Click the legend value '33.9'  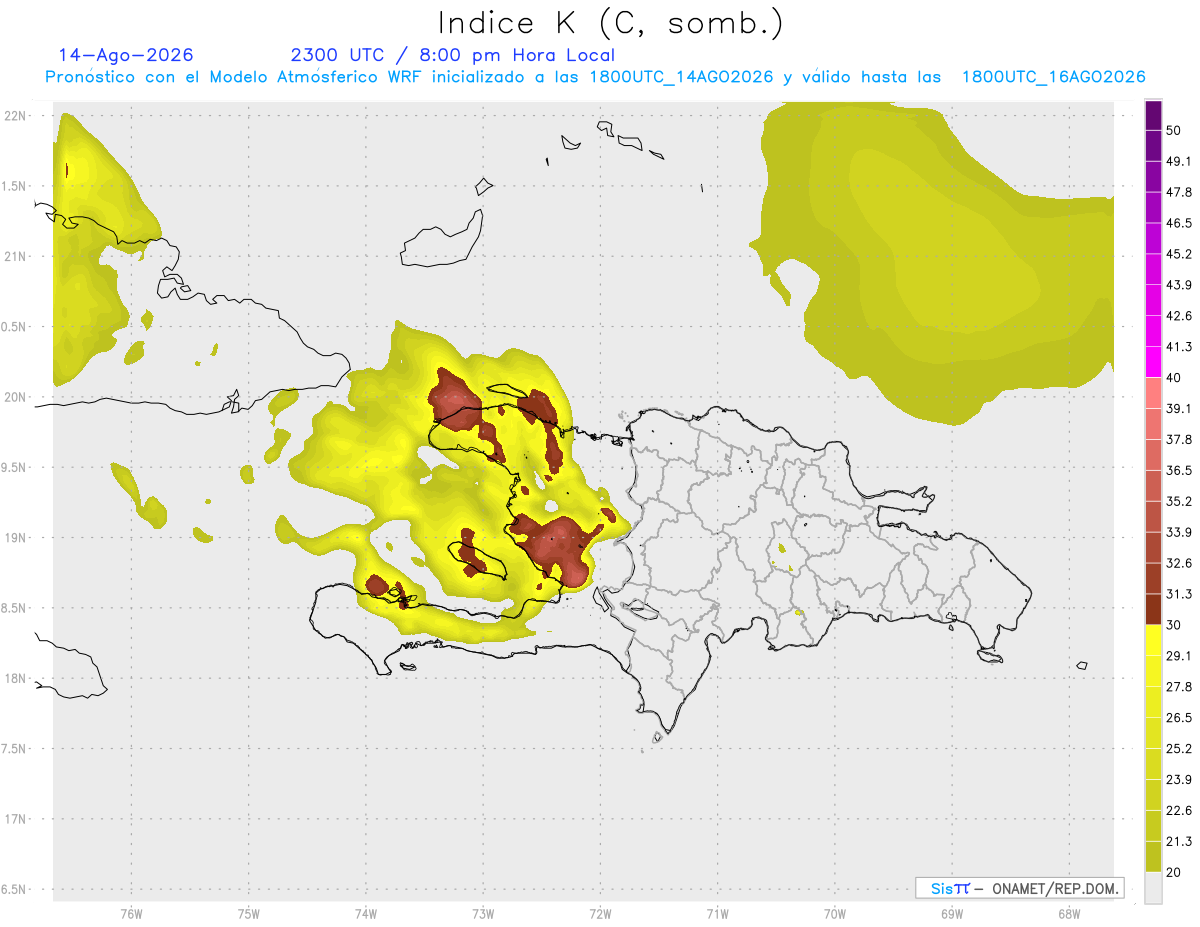coord(1179,532)
